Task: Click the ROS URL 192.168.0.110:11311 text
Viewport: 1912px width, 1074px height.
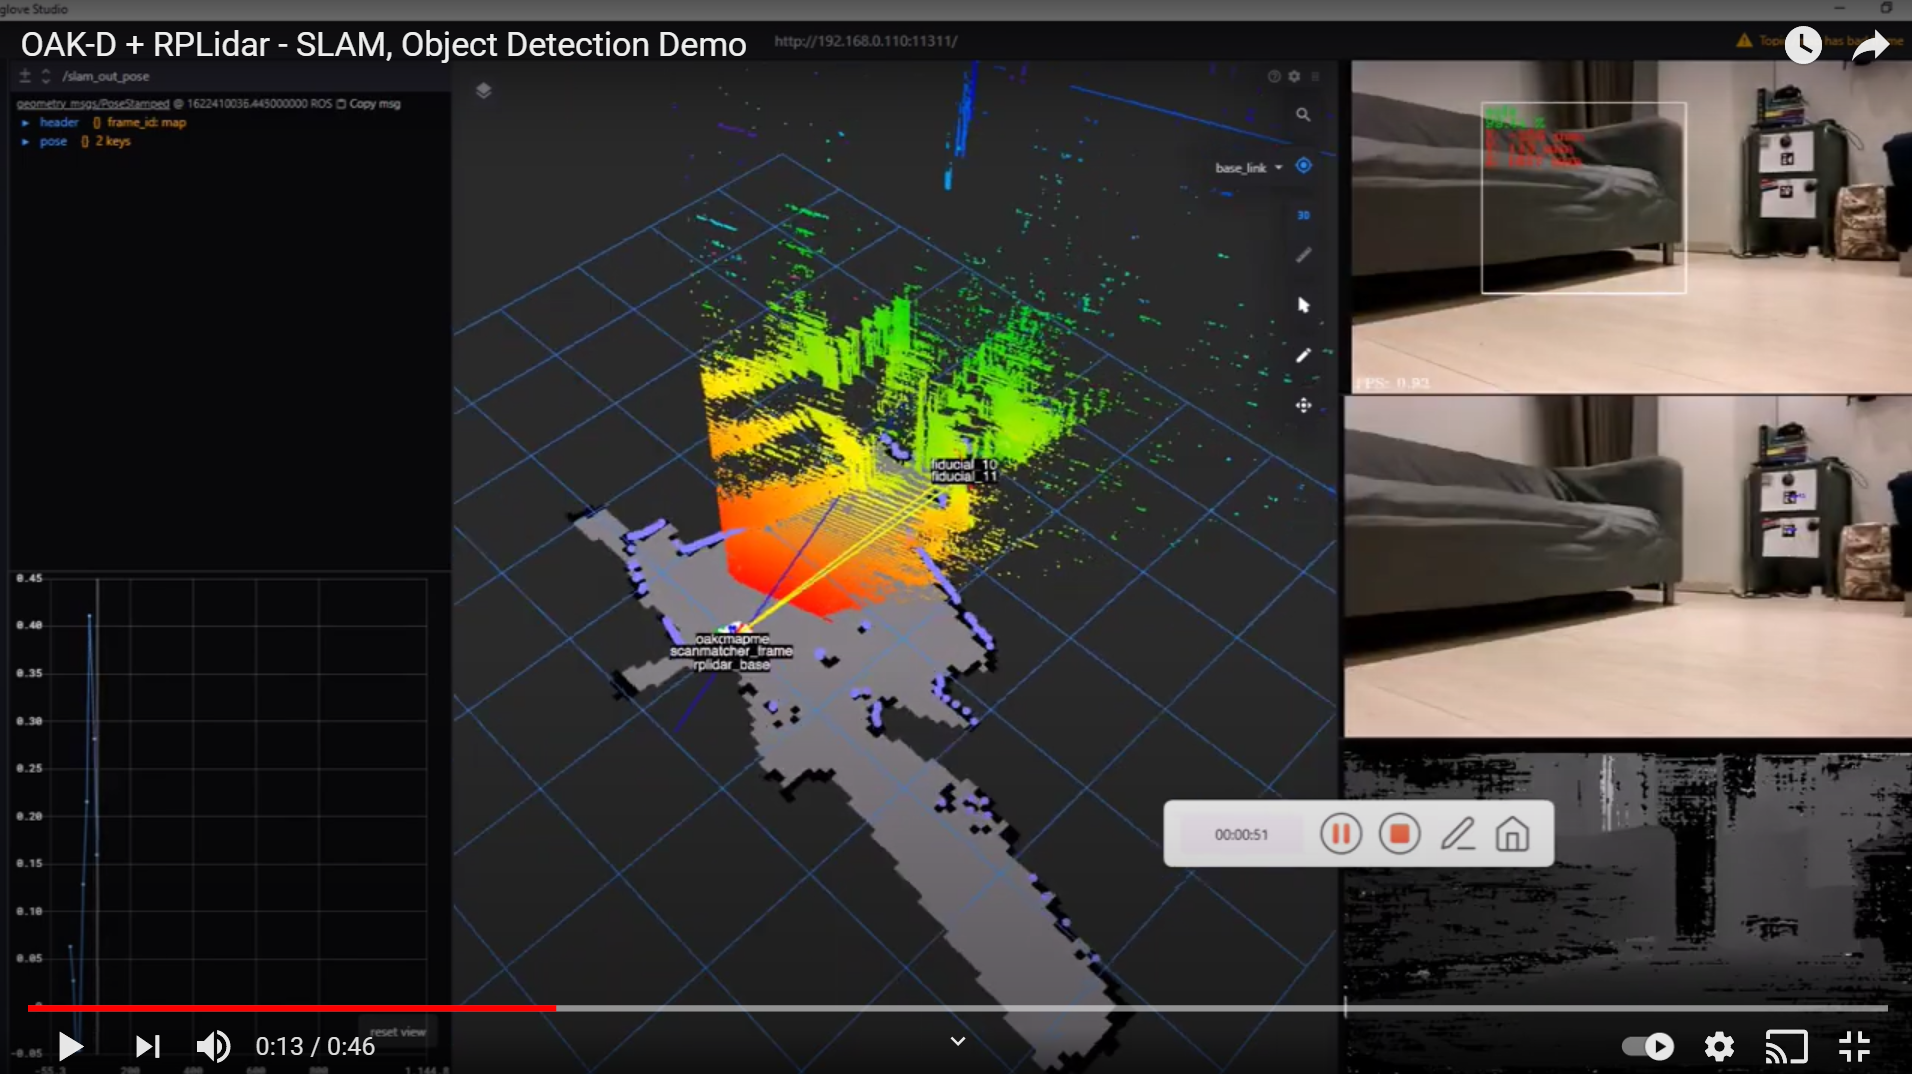Action: (866, 41)
